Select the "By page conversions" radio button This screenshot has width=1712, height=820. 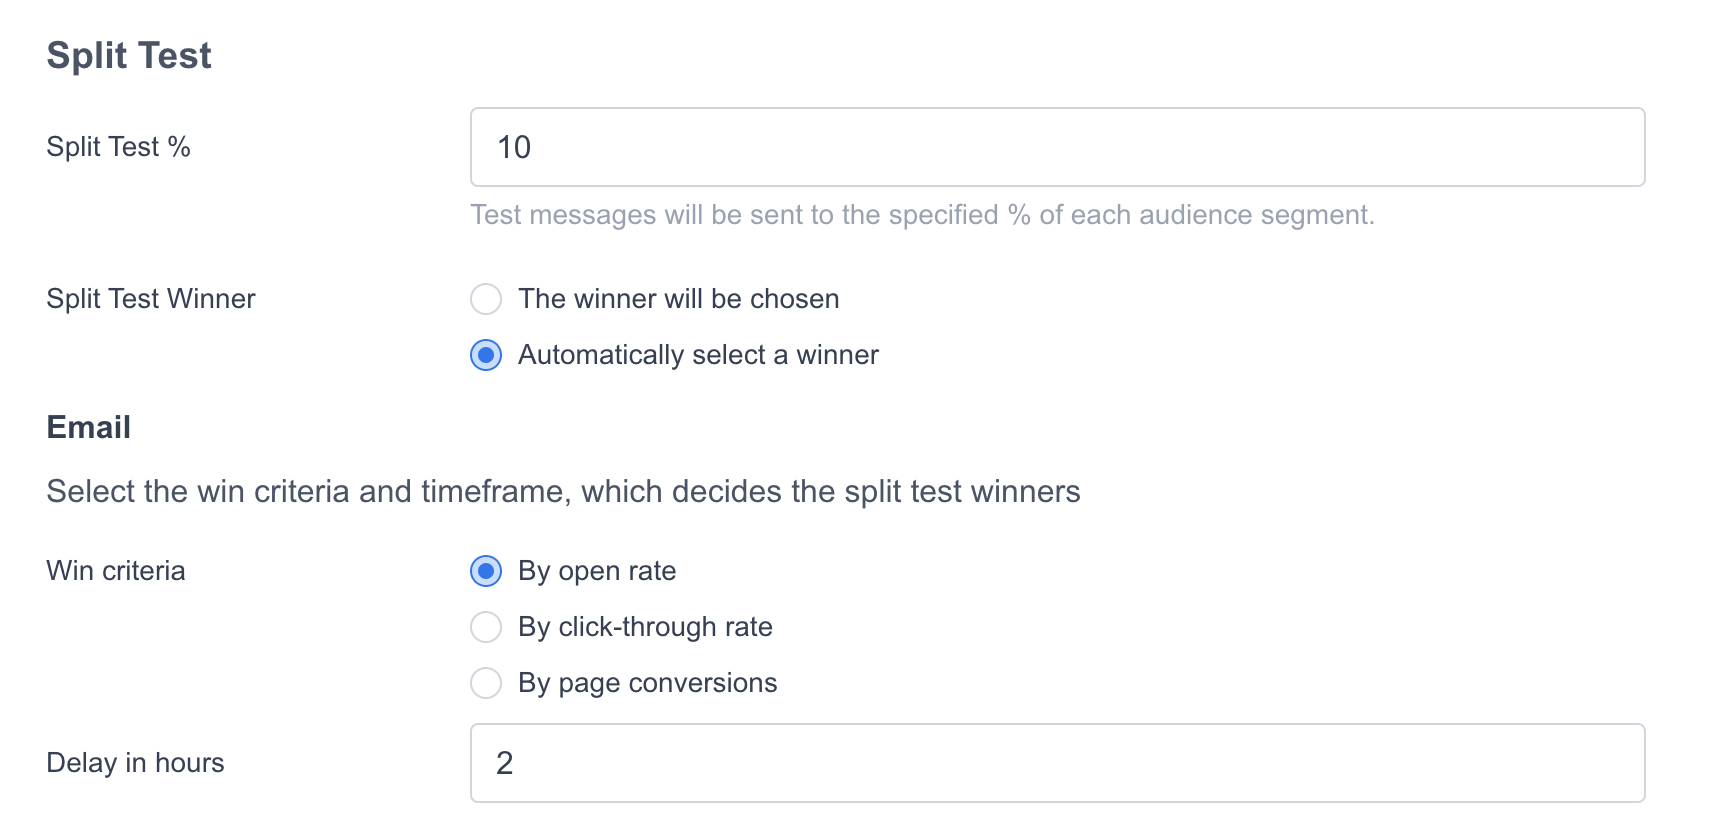(x=486, y=683)
